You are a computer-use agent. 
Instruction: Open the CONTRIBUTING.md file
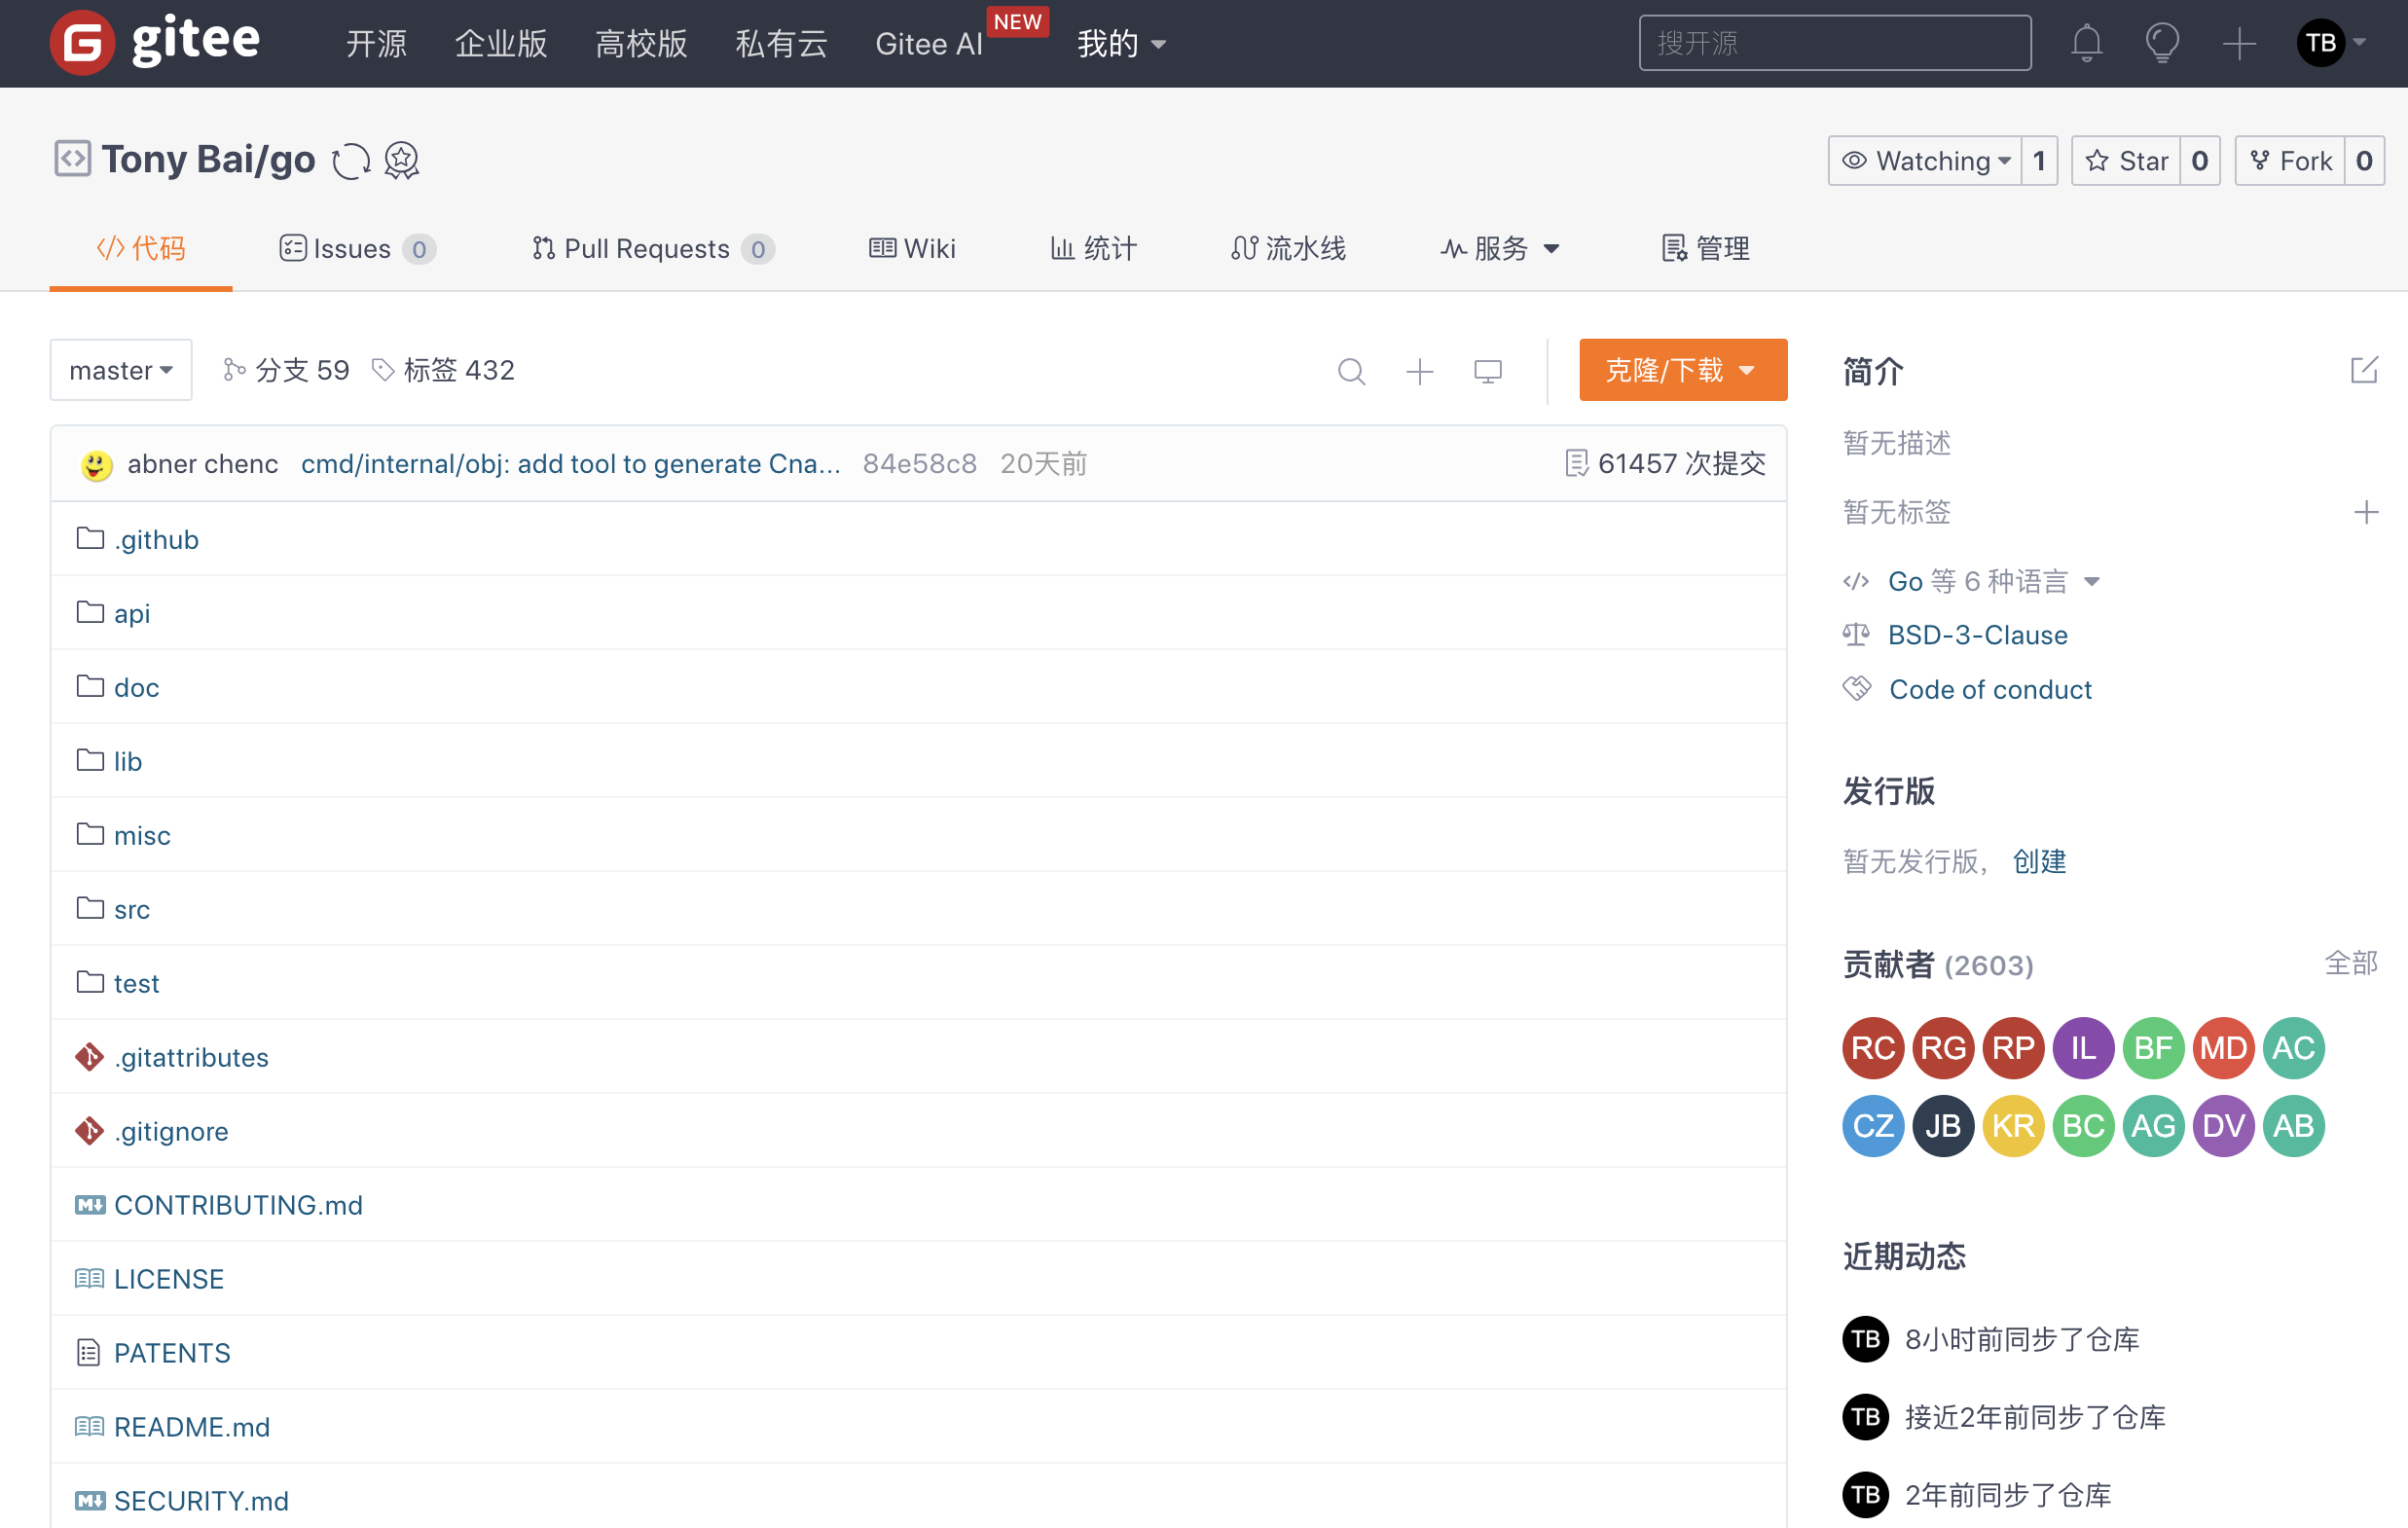click(238, 1205)
